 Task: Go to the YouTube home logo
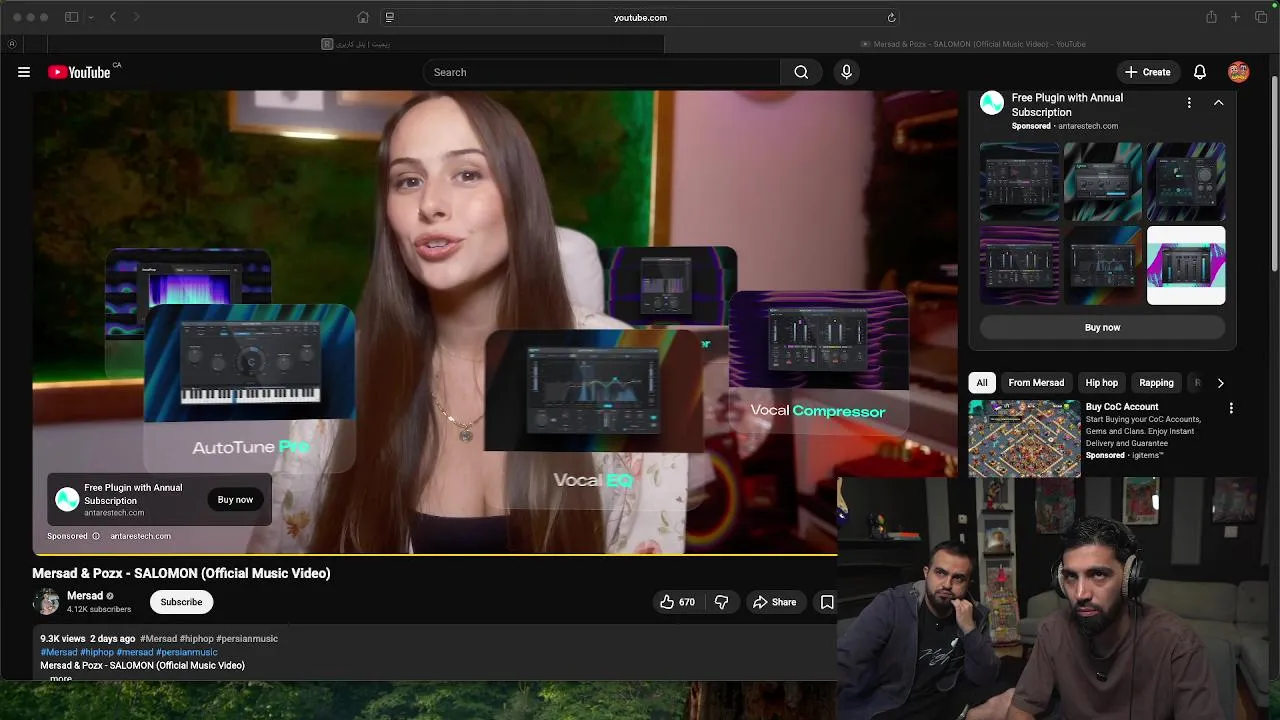[x=79, y=72]
